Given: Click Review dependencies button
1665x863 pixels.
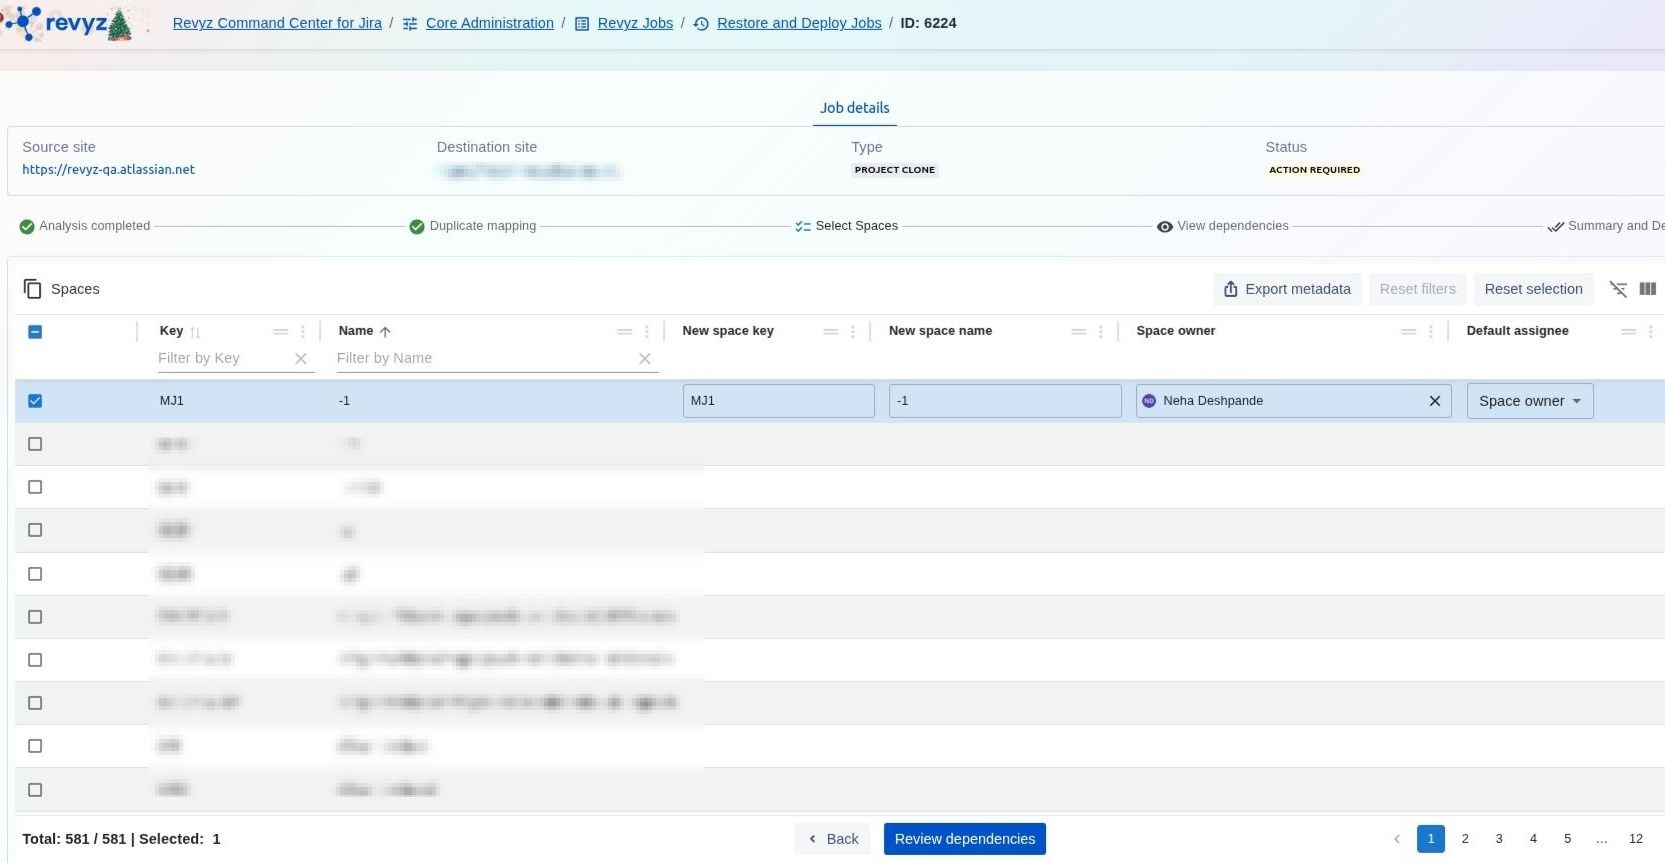Looking at the screenshot, I should tap(964, 839).
